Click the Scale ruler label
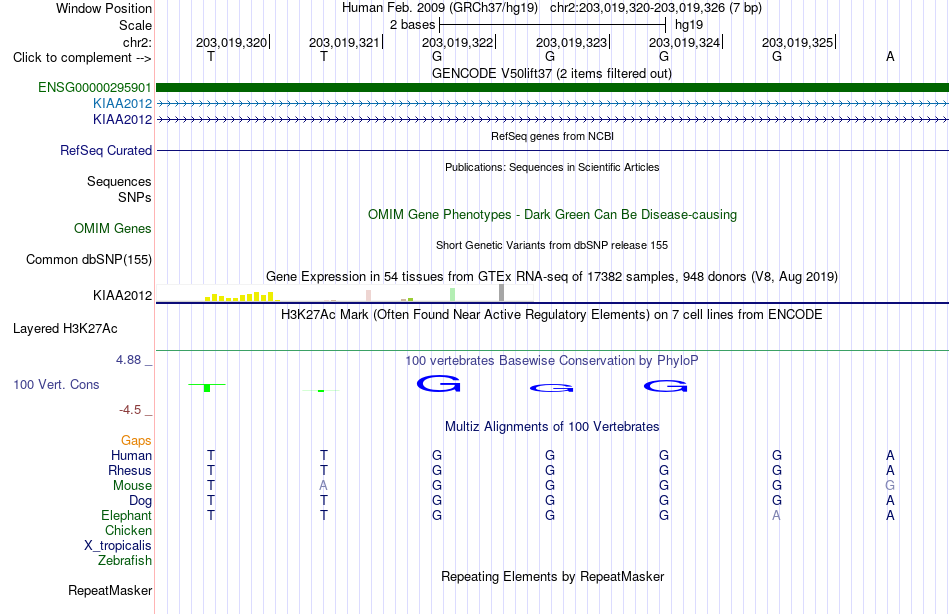 [135, 25]
